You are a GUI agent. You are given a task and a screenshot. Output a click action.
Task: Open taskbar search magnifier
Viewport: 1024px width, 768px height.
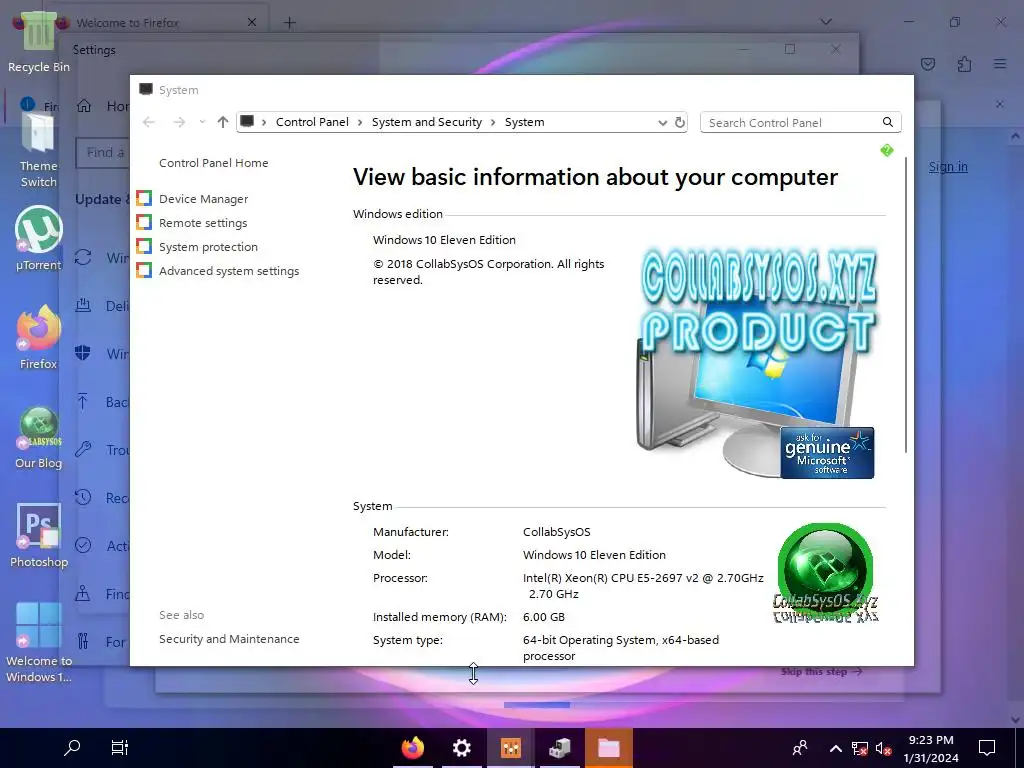pyautogui.click(x=72, y=747)
